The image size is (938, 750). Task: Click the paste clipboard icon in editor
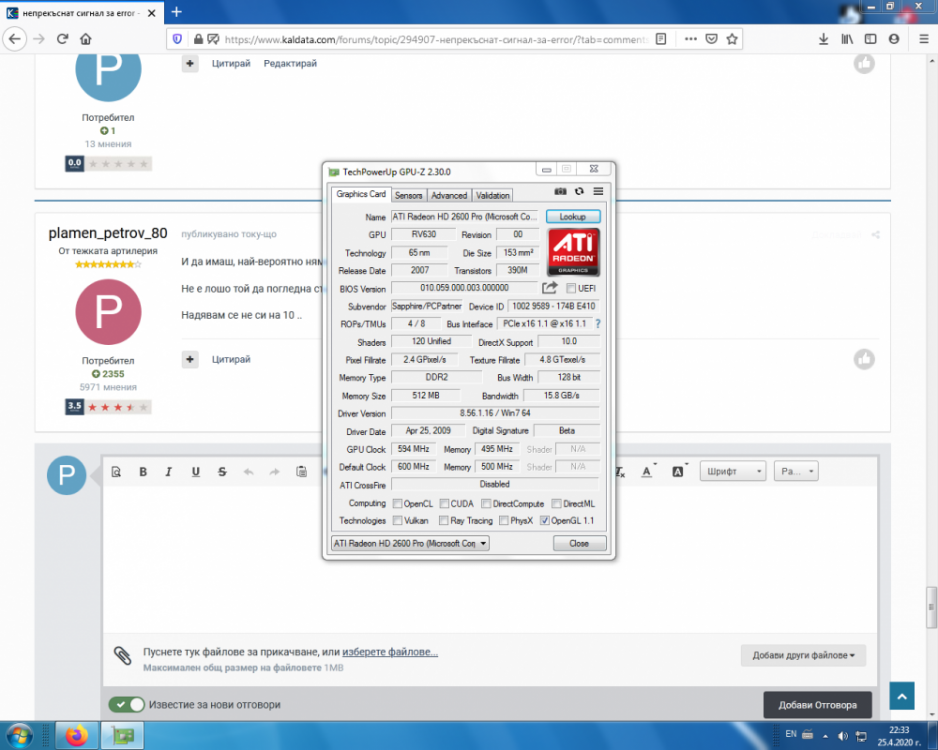coord(302,472)
